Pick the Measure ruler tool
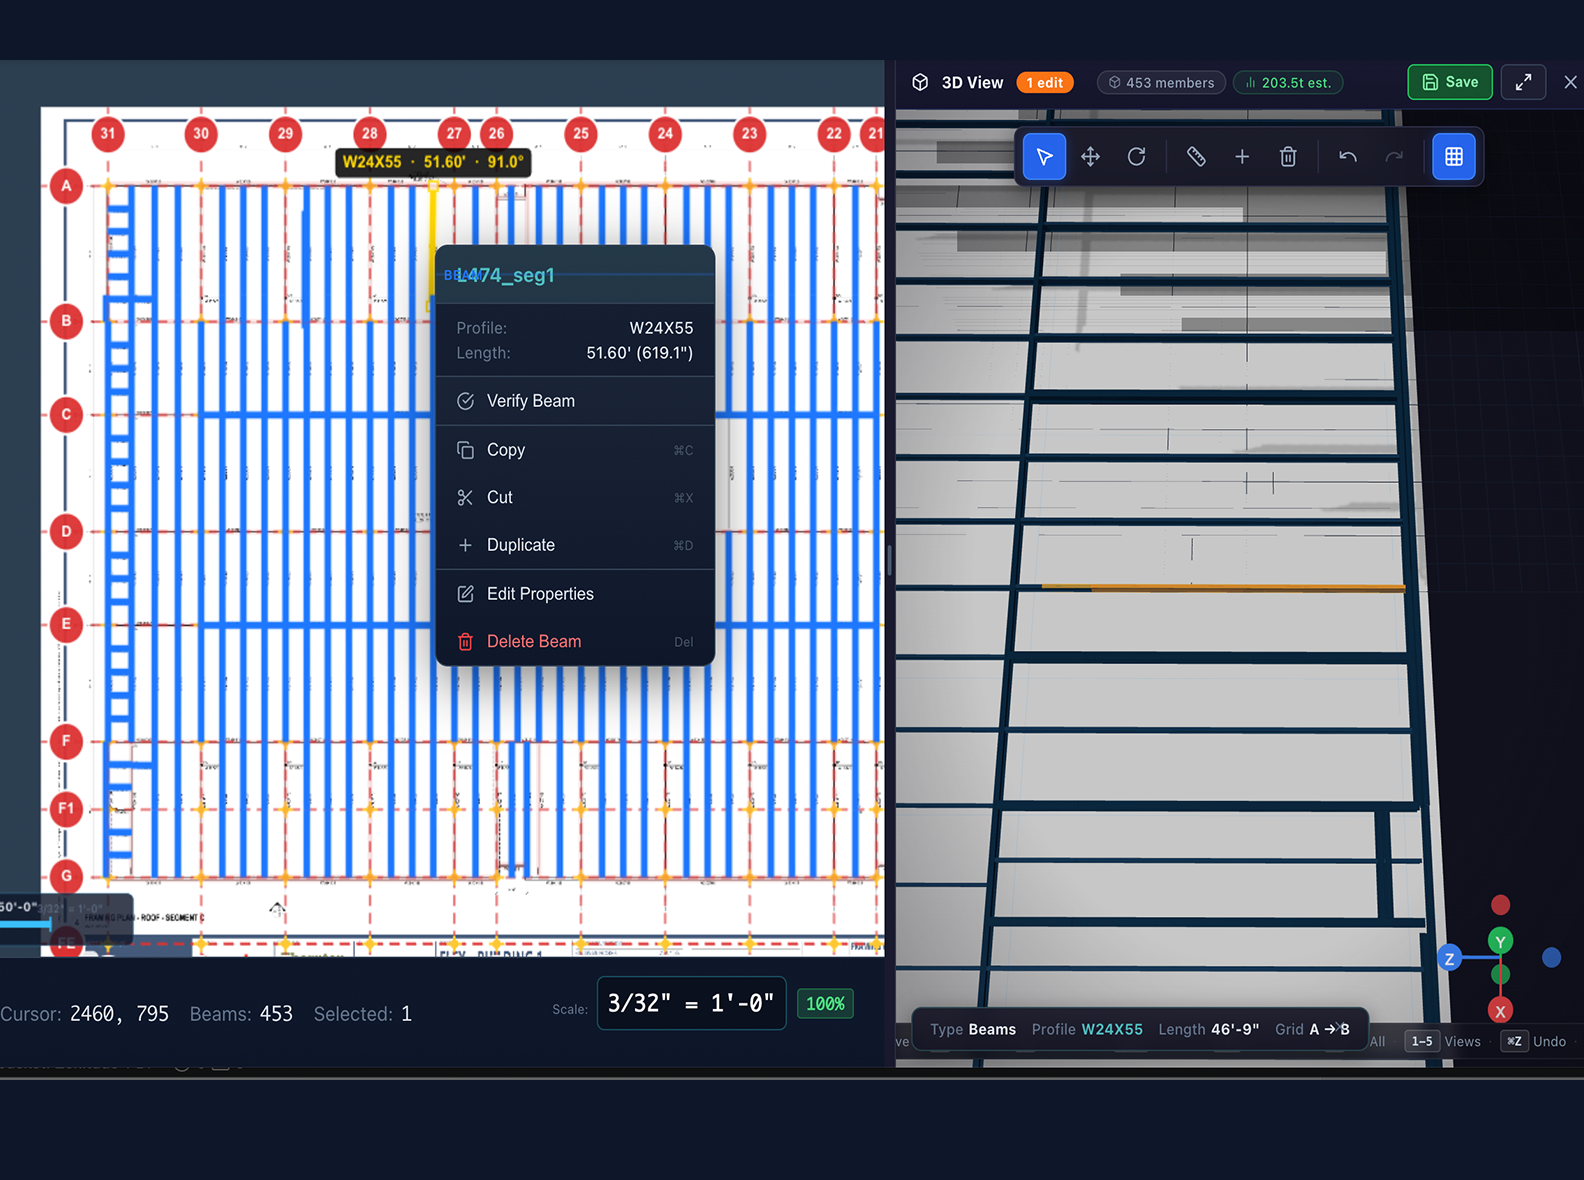1584x1180 pixels. (1196, 157)
